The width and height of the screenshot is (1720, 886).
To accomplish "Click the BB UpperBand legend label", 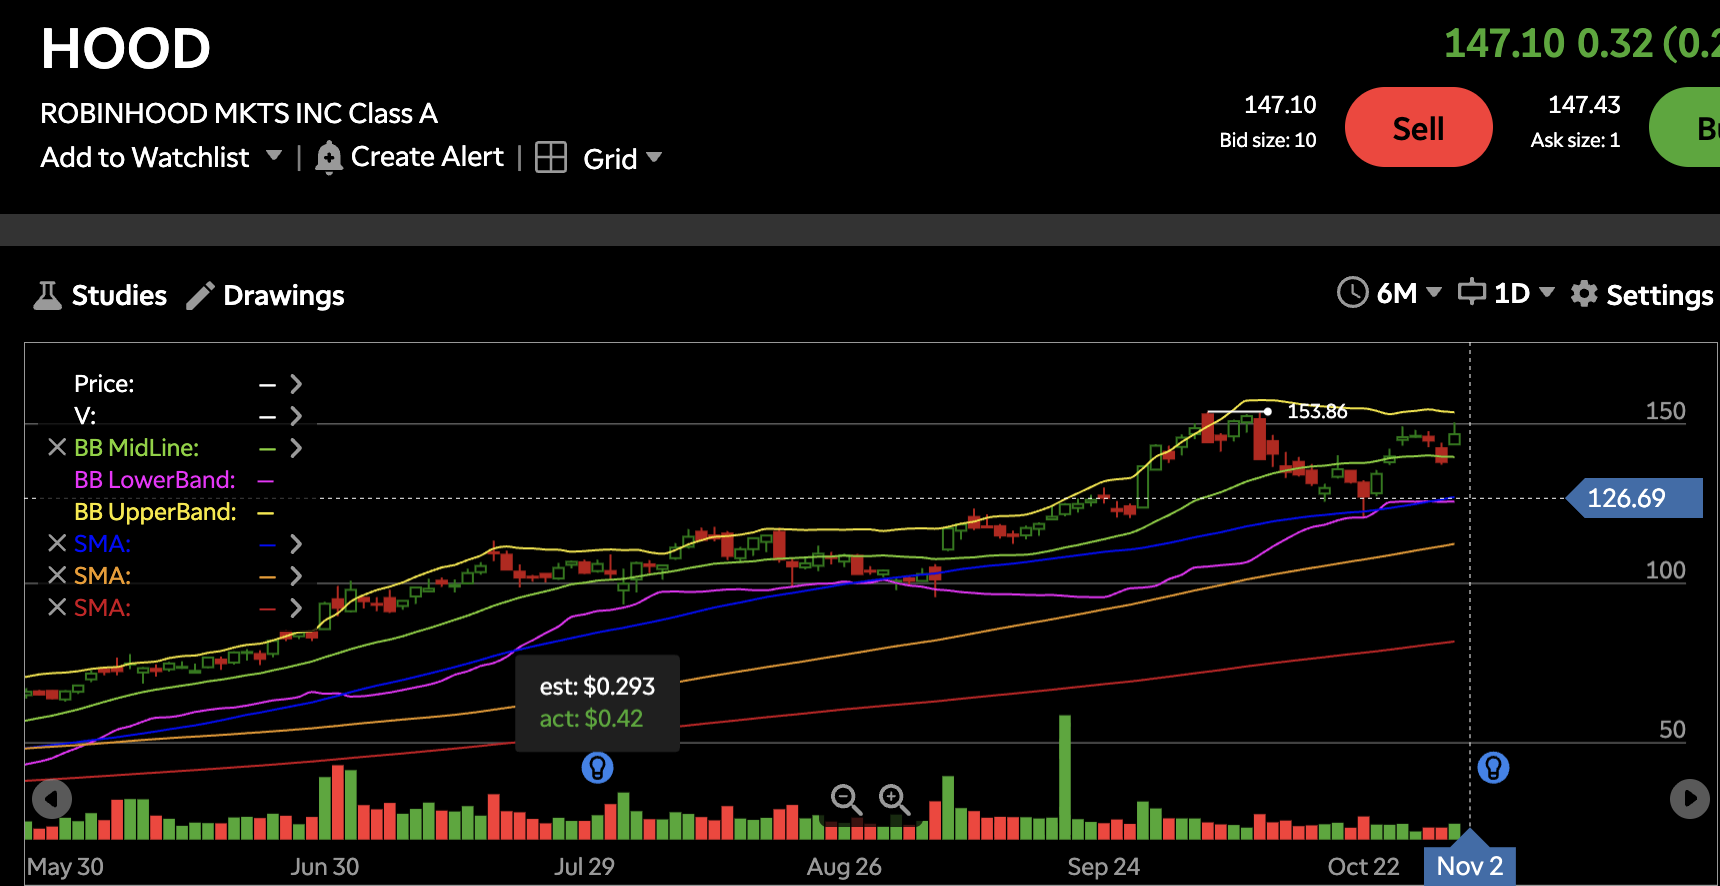I will click(x=155, y=512).
